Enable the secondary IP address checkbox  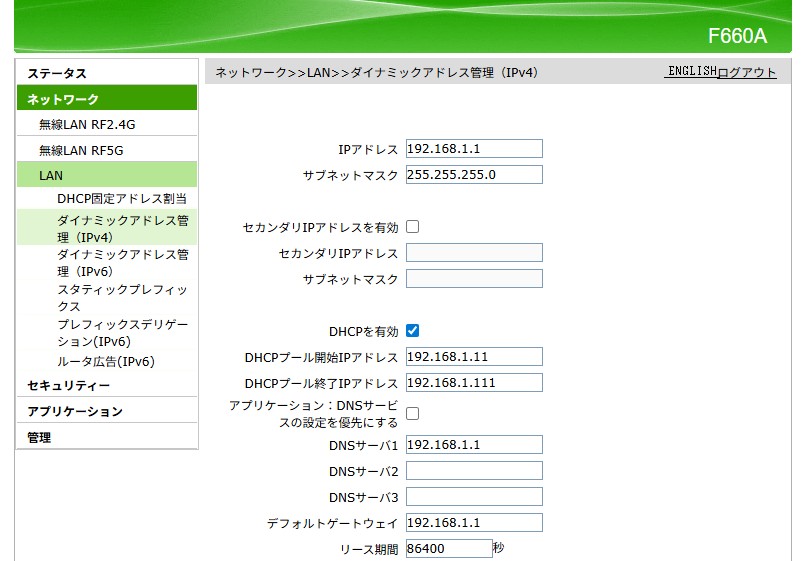[412, 227]
